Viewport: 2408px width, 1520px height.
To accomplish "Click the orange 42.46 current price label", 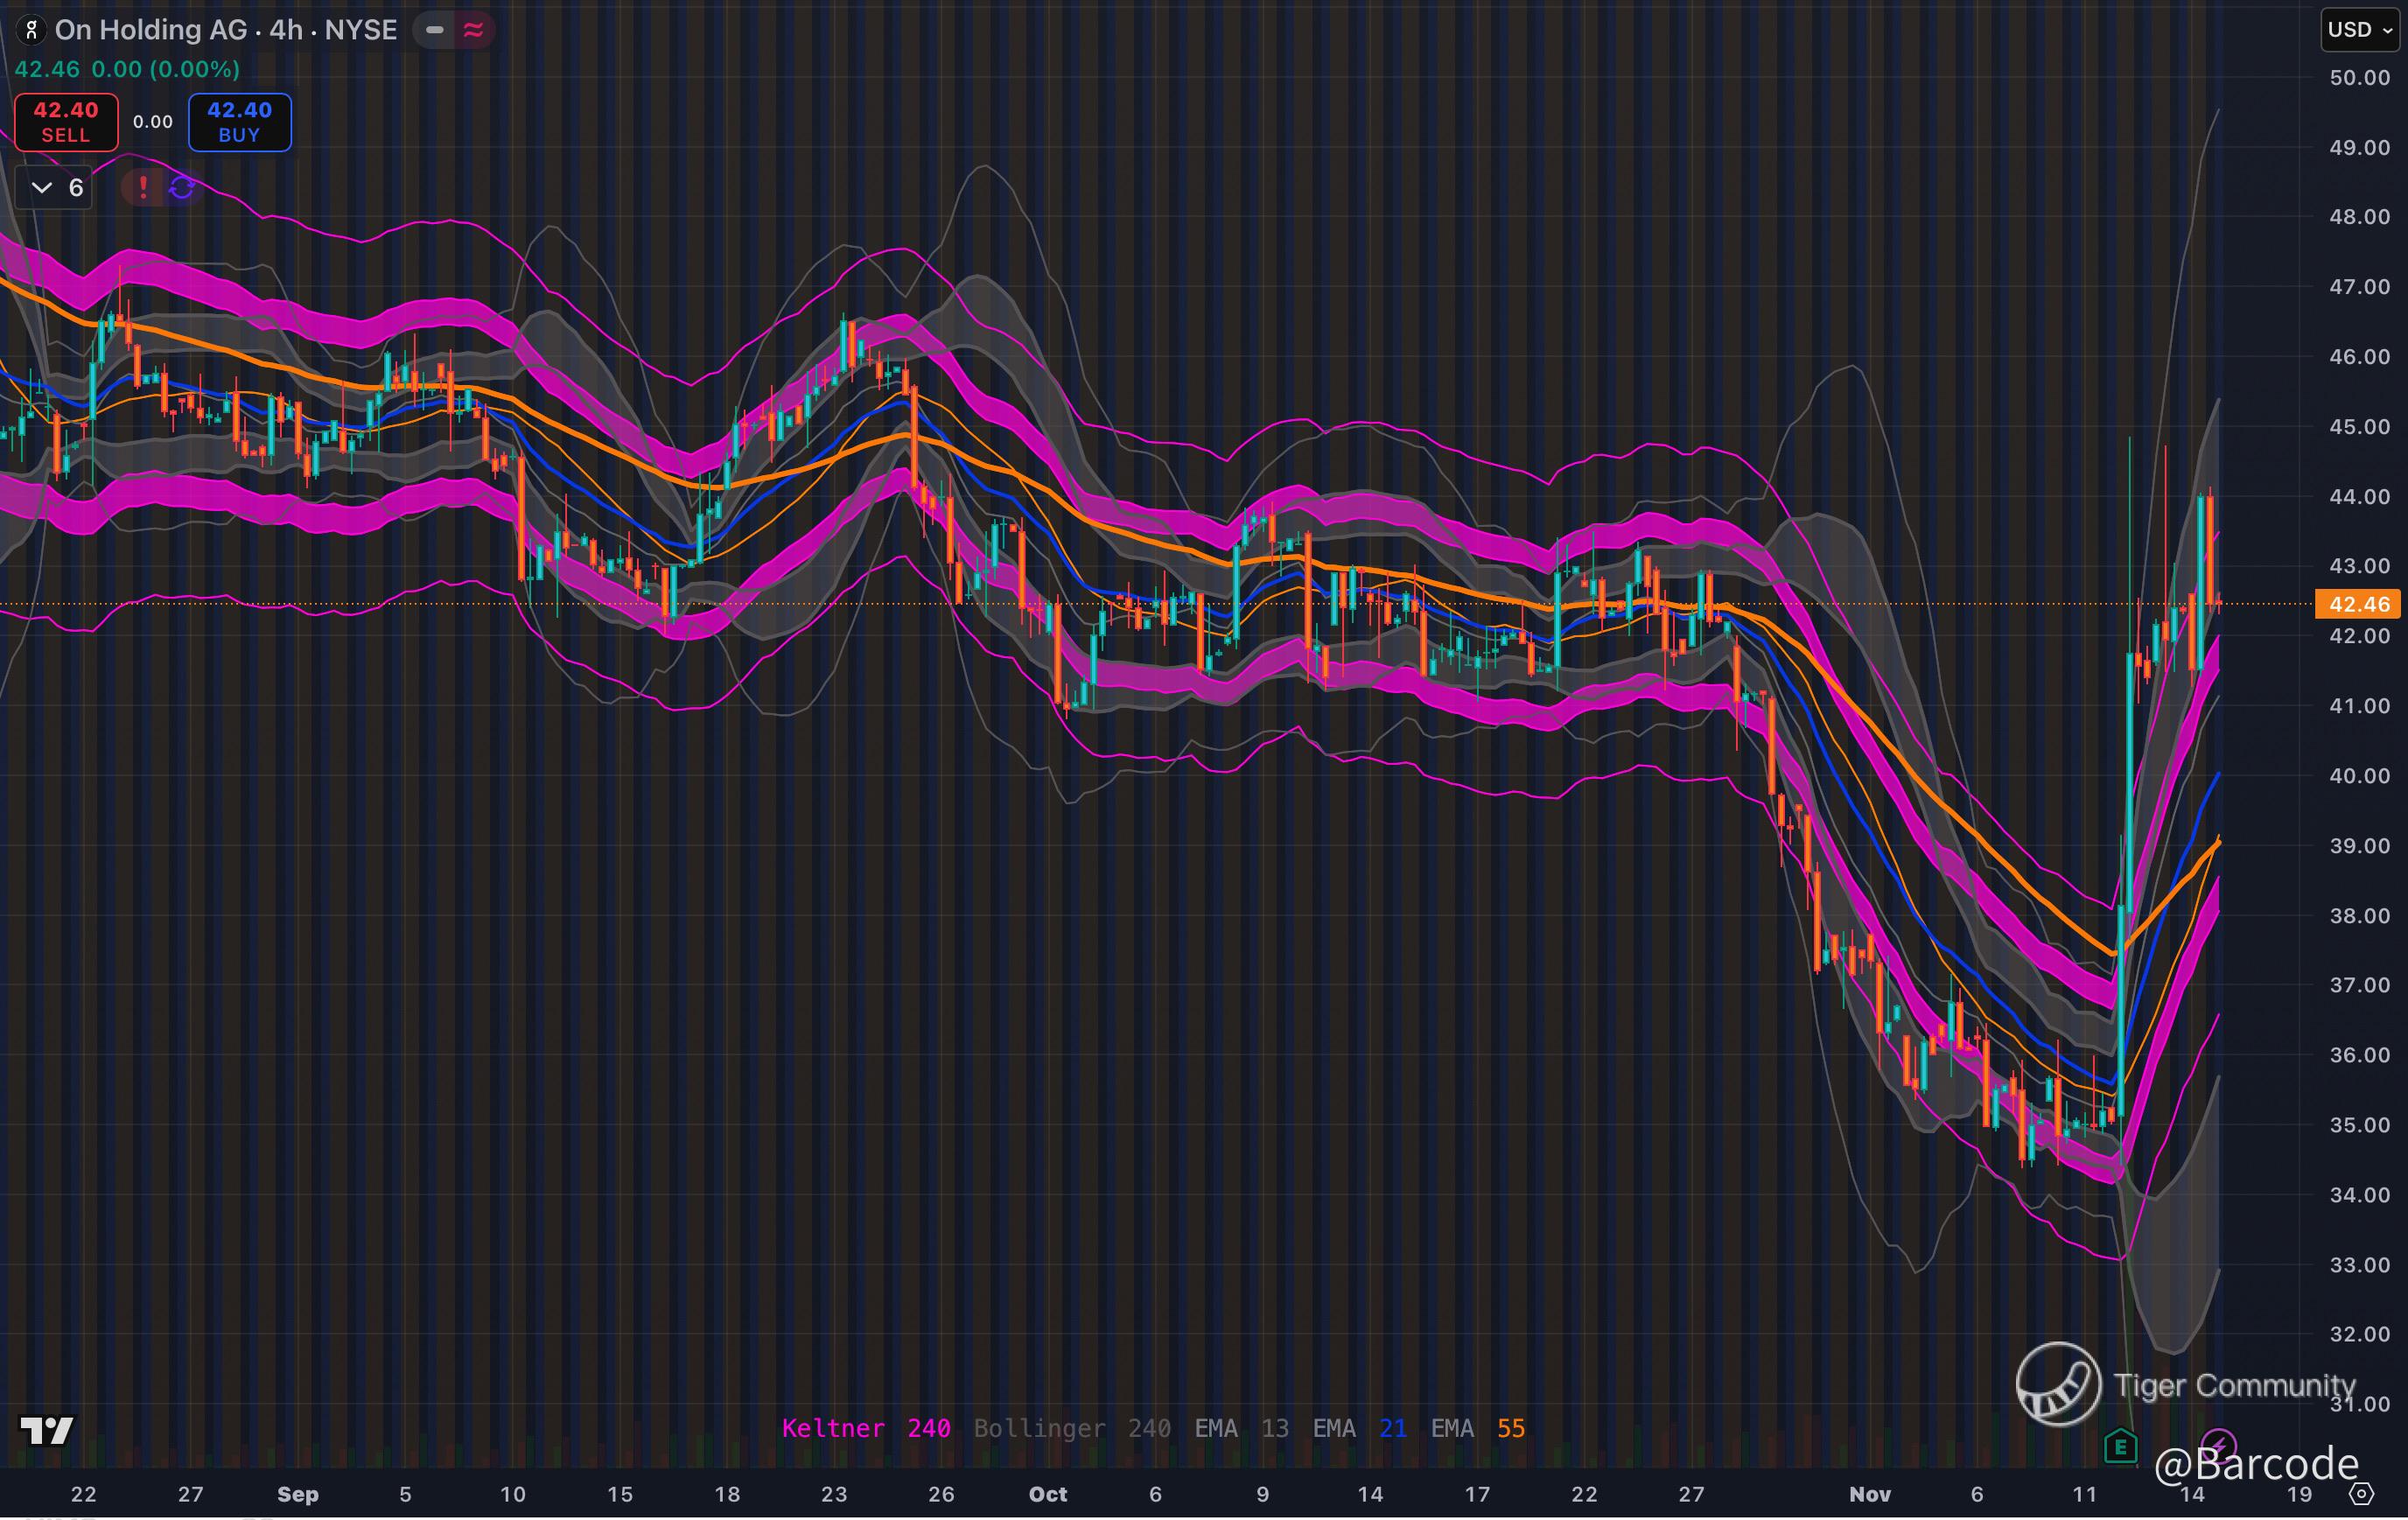I will click(2358, 604).
